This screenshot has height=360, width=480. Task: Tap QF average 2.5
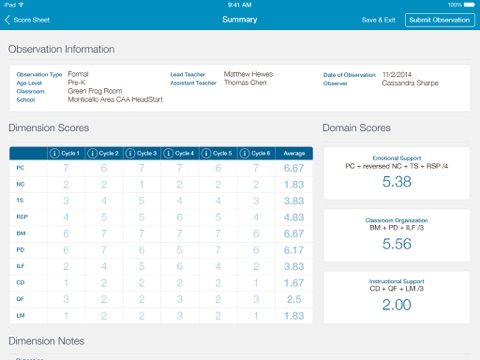pyautogui.click(x=294, y=299)
